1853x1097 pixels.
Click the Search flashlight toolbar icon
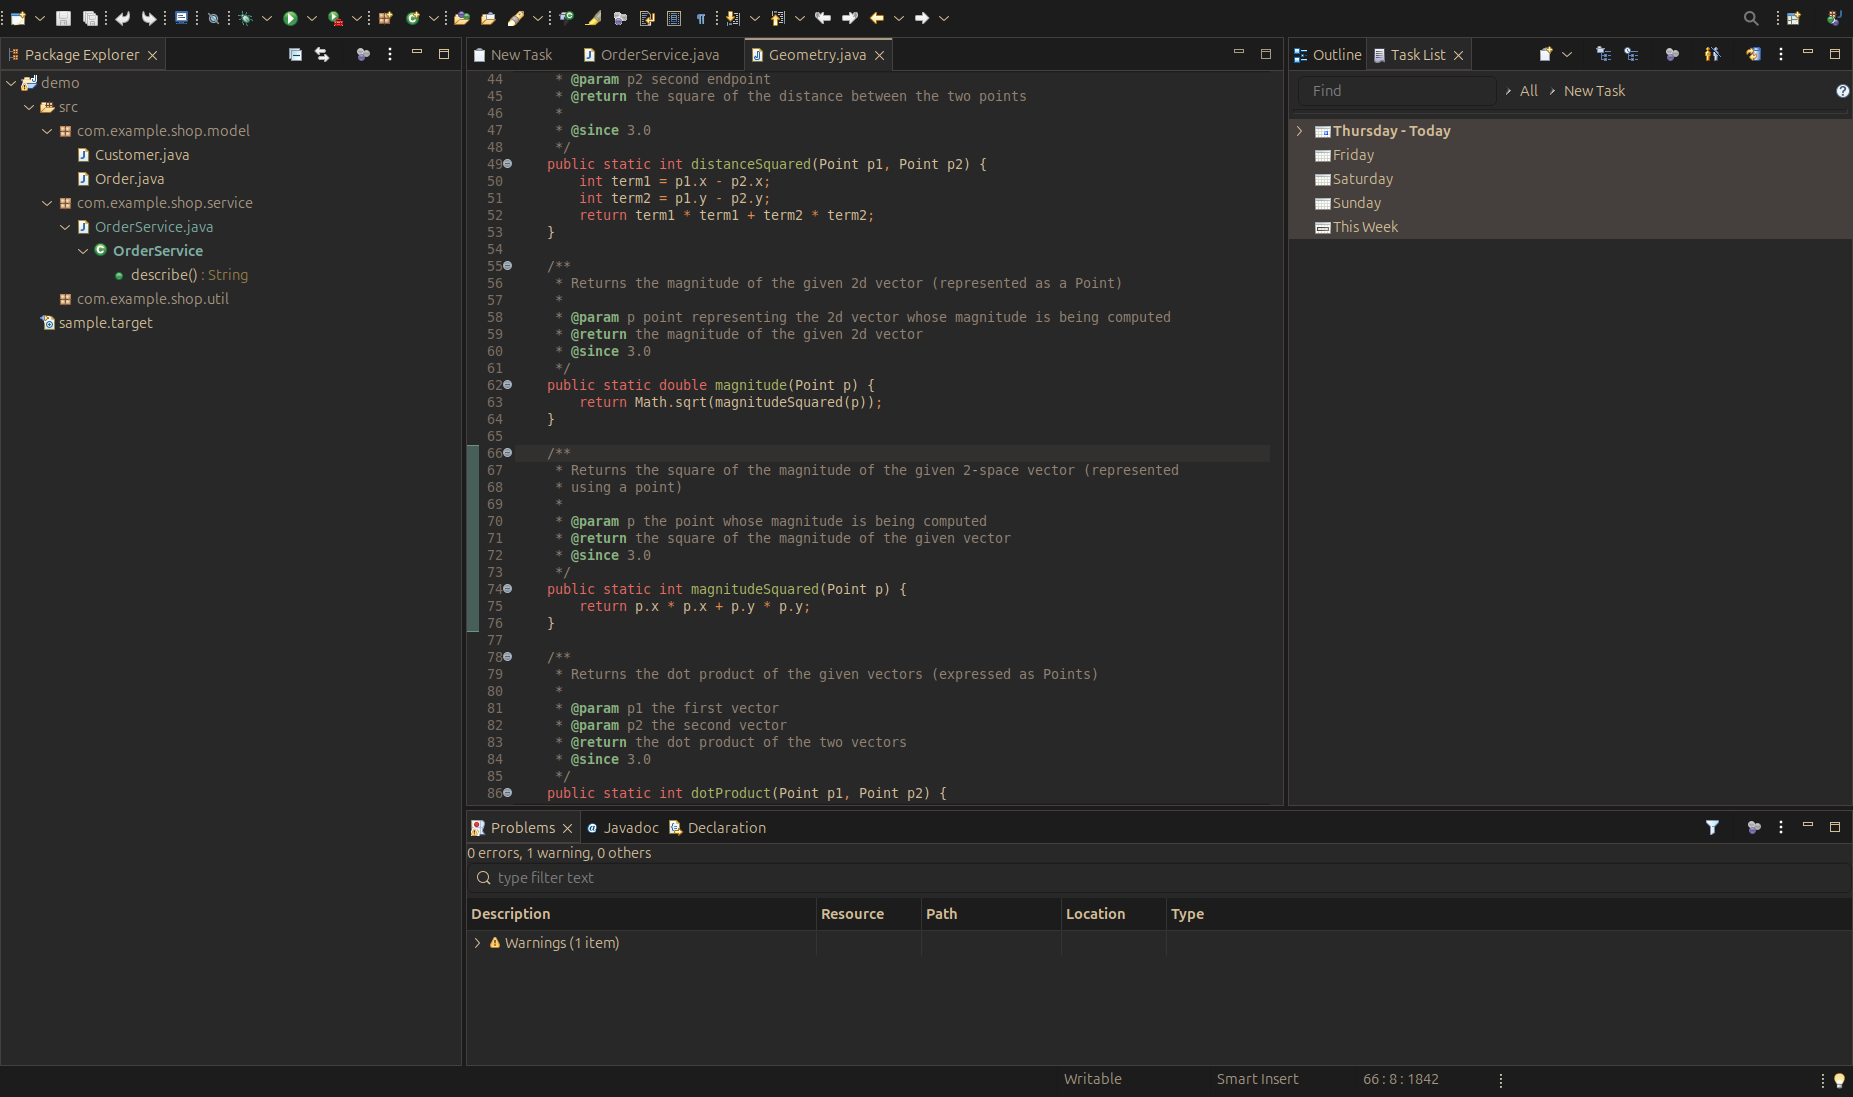click(516, 18)
